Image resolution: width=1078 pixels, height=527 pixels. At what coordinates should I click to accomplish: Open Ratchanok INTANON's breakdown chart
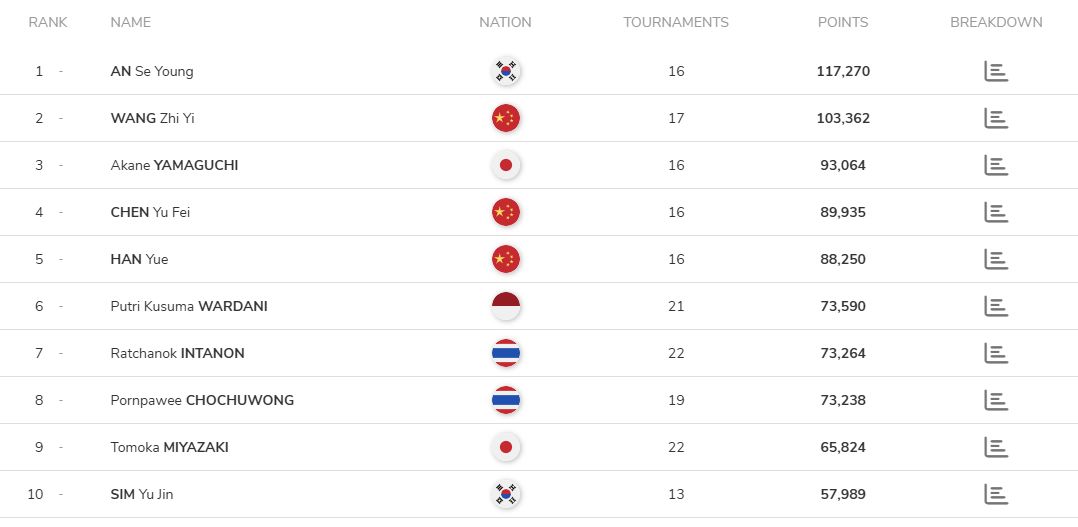(x=995, y=353)
